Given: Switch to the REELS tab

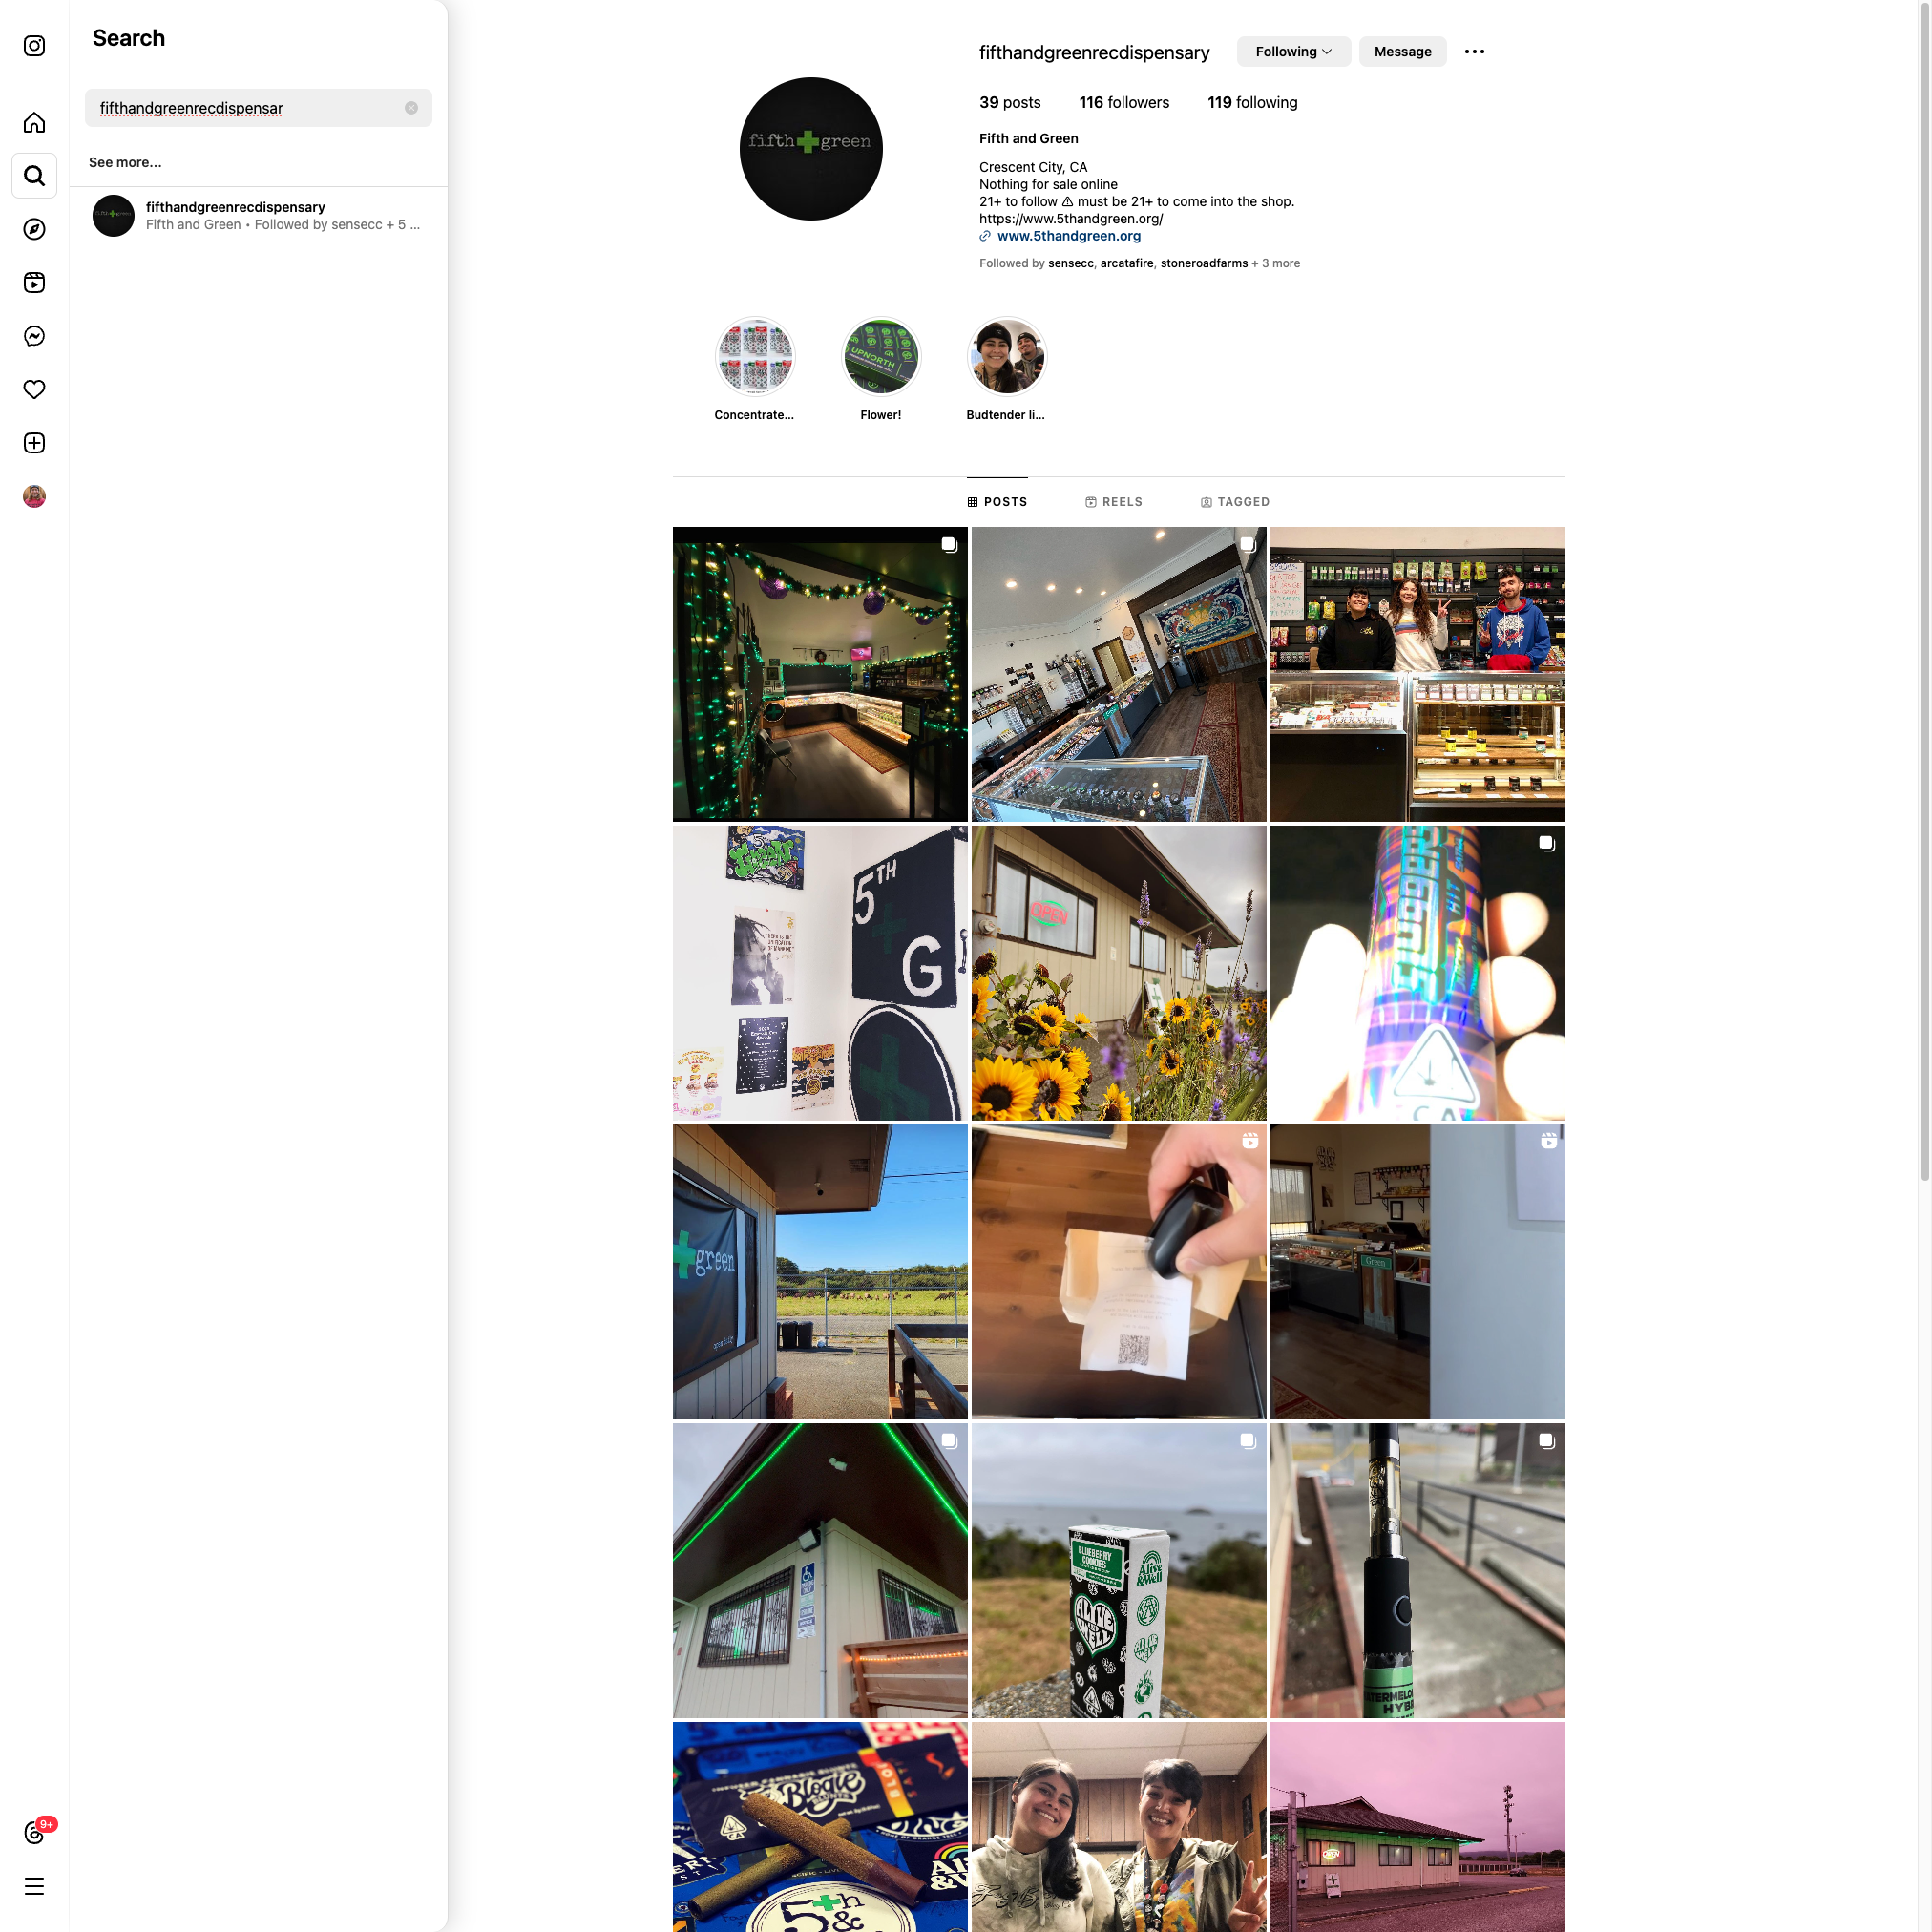Looking at the screenshot, I should point(1114,502).
